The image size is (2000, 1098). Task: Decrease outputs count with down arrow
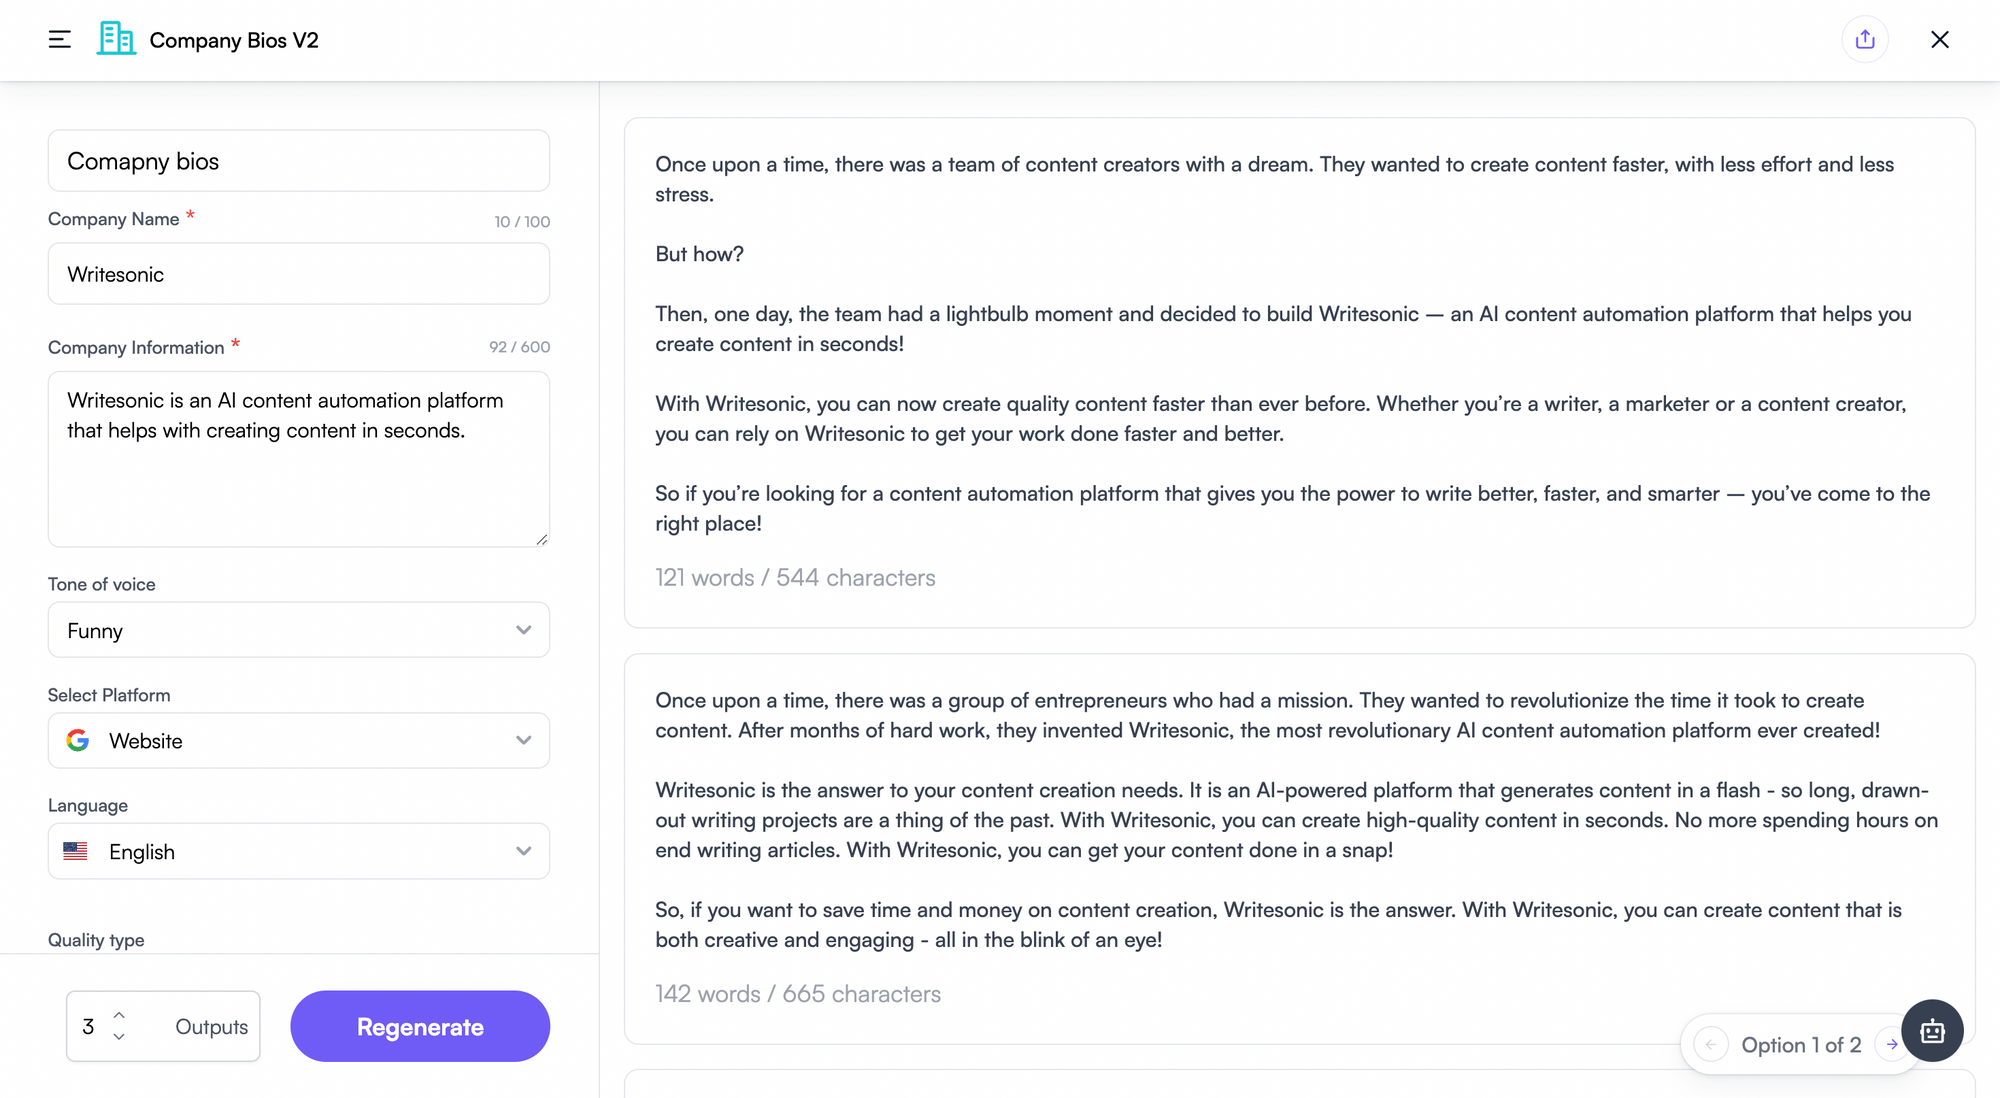pyautogui.click(x=119, y=1037)
